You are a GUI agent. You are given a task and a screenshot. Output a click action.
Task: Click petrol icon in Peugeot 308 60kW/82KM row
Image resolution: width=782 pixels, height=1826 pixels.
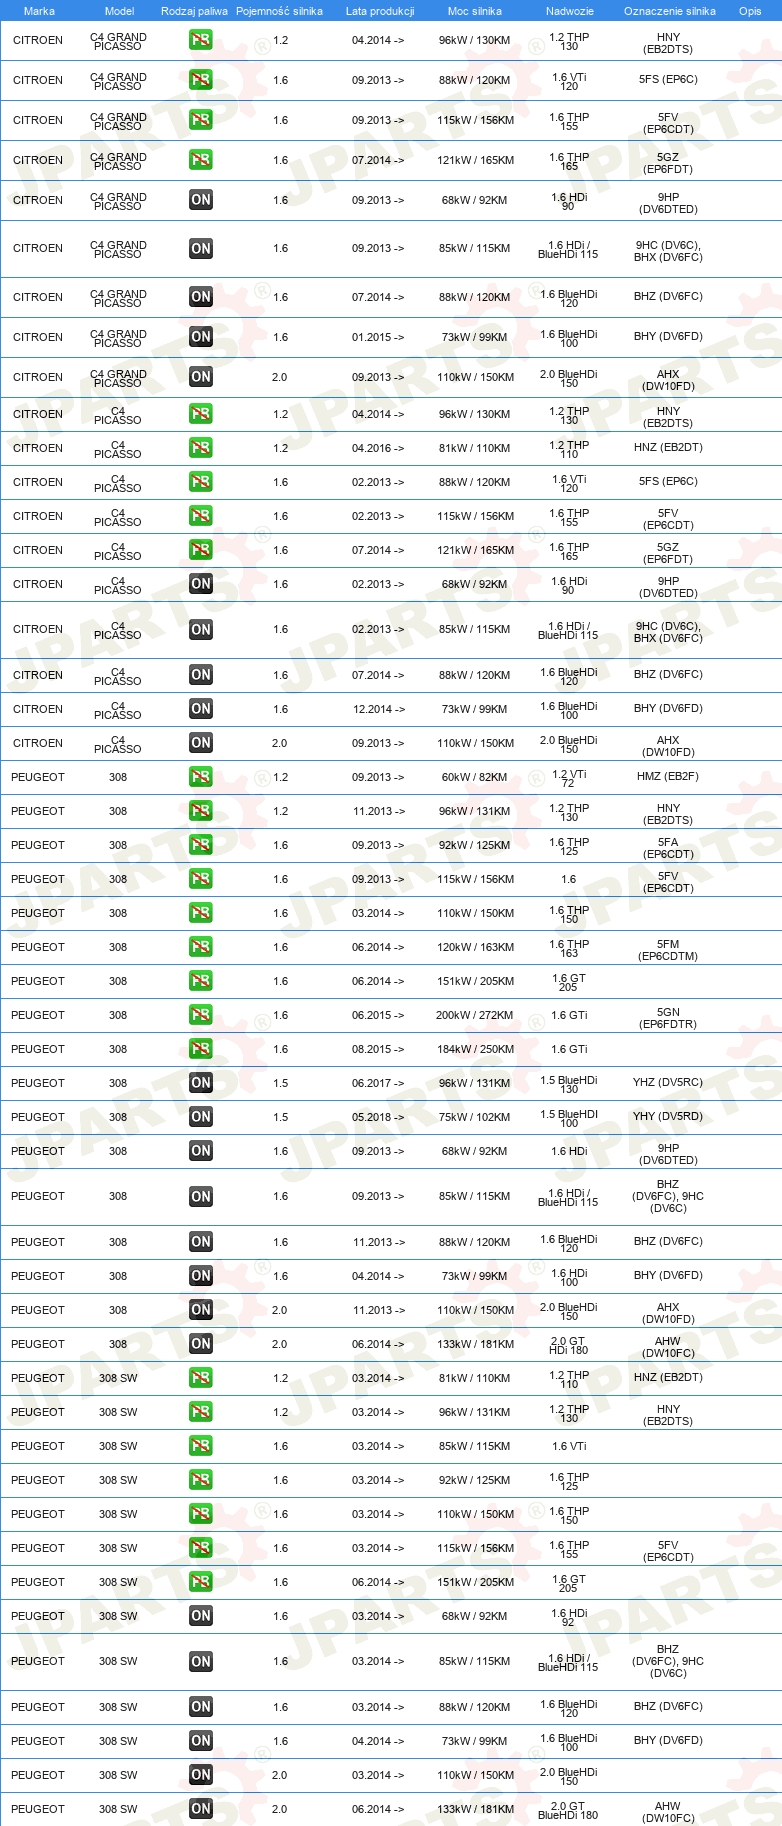tap(201, 777)
